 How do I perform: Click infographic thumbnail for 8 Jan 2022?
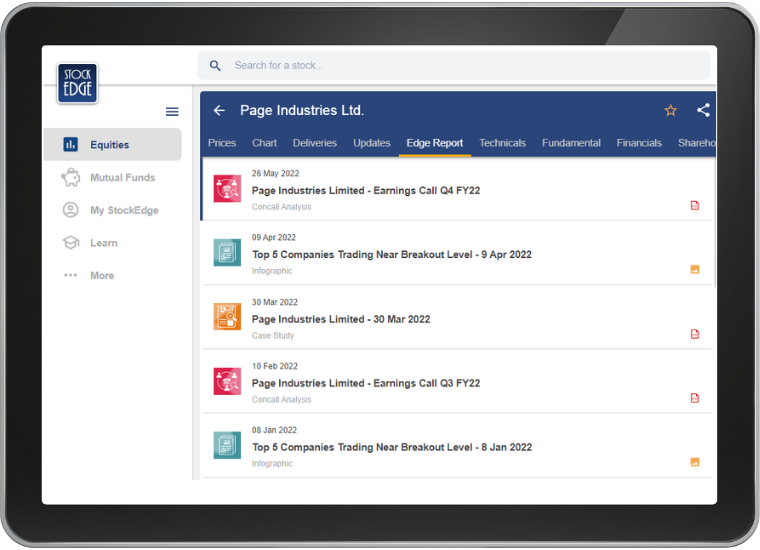pyautogui.click(x=227, y=445)
